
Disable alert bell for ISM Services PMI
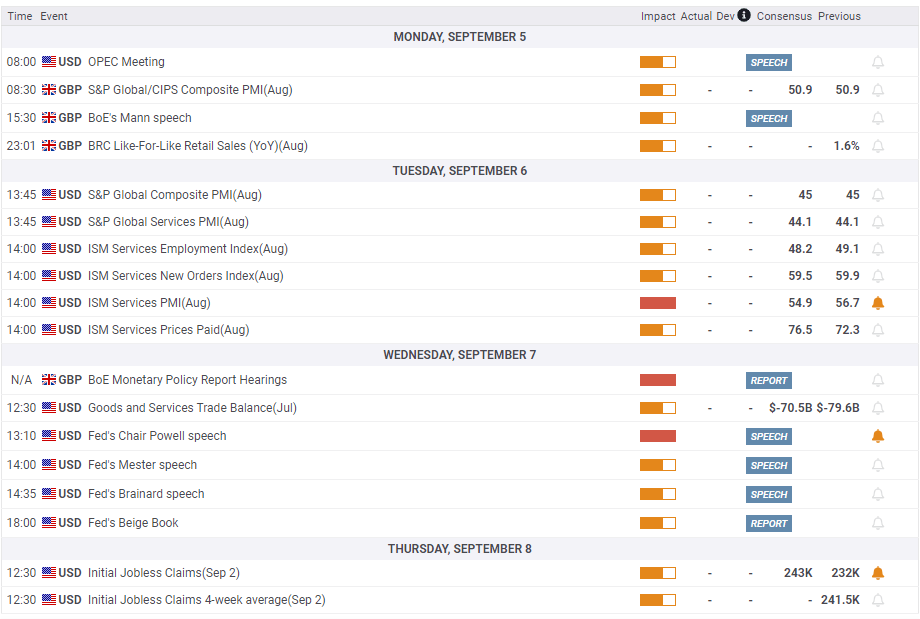click(878, 303)
